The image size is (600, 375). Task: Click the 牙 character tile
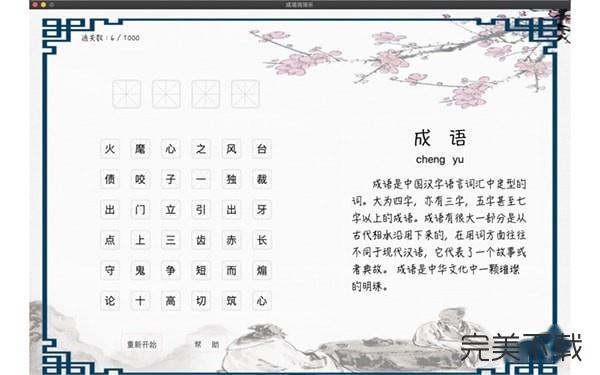262,210
